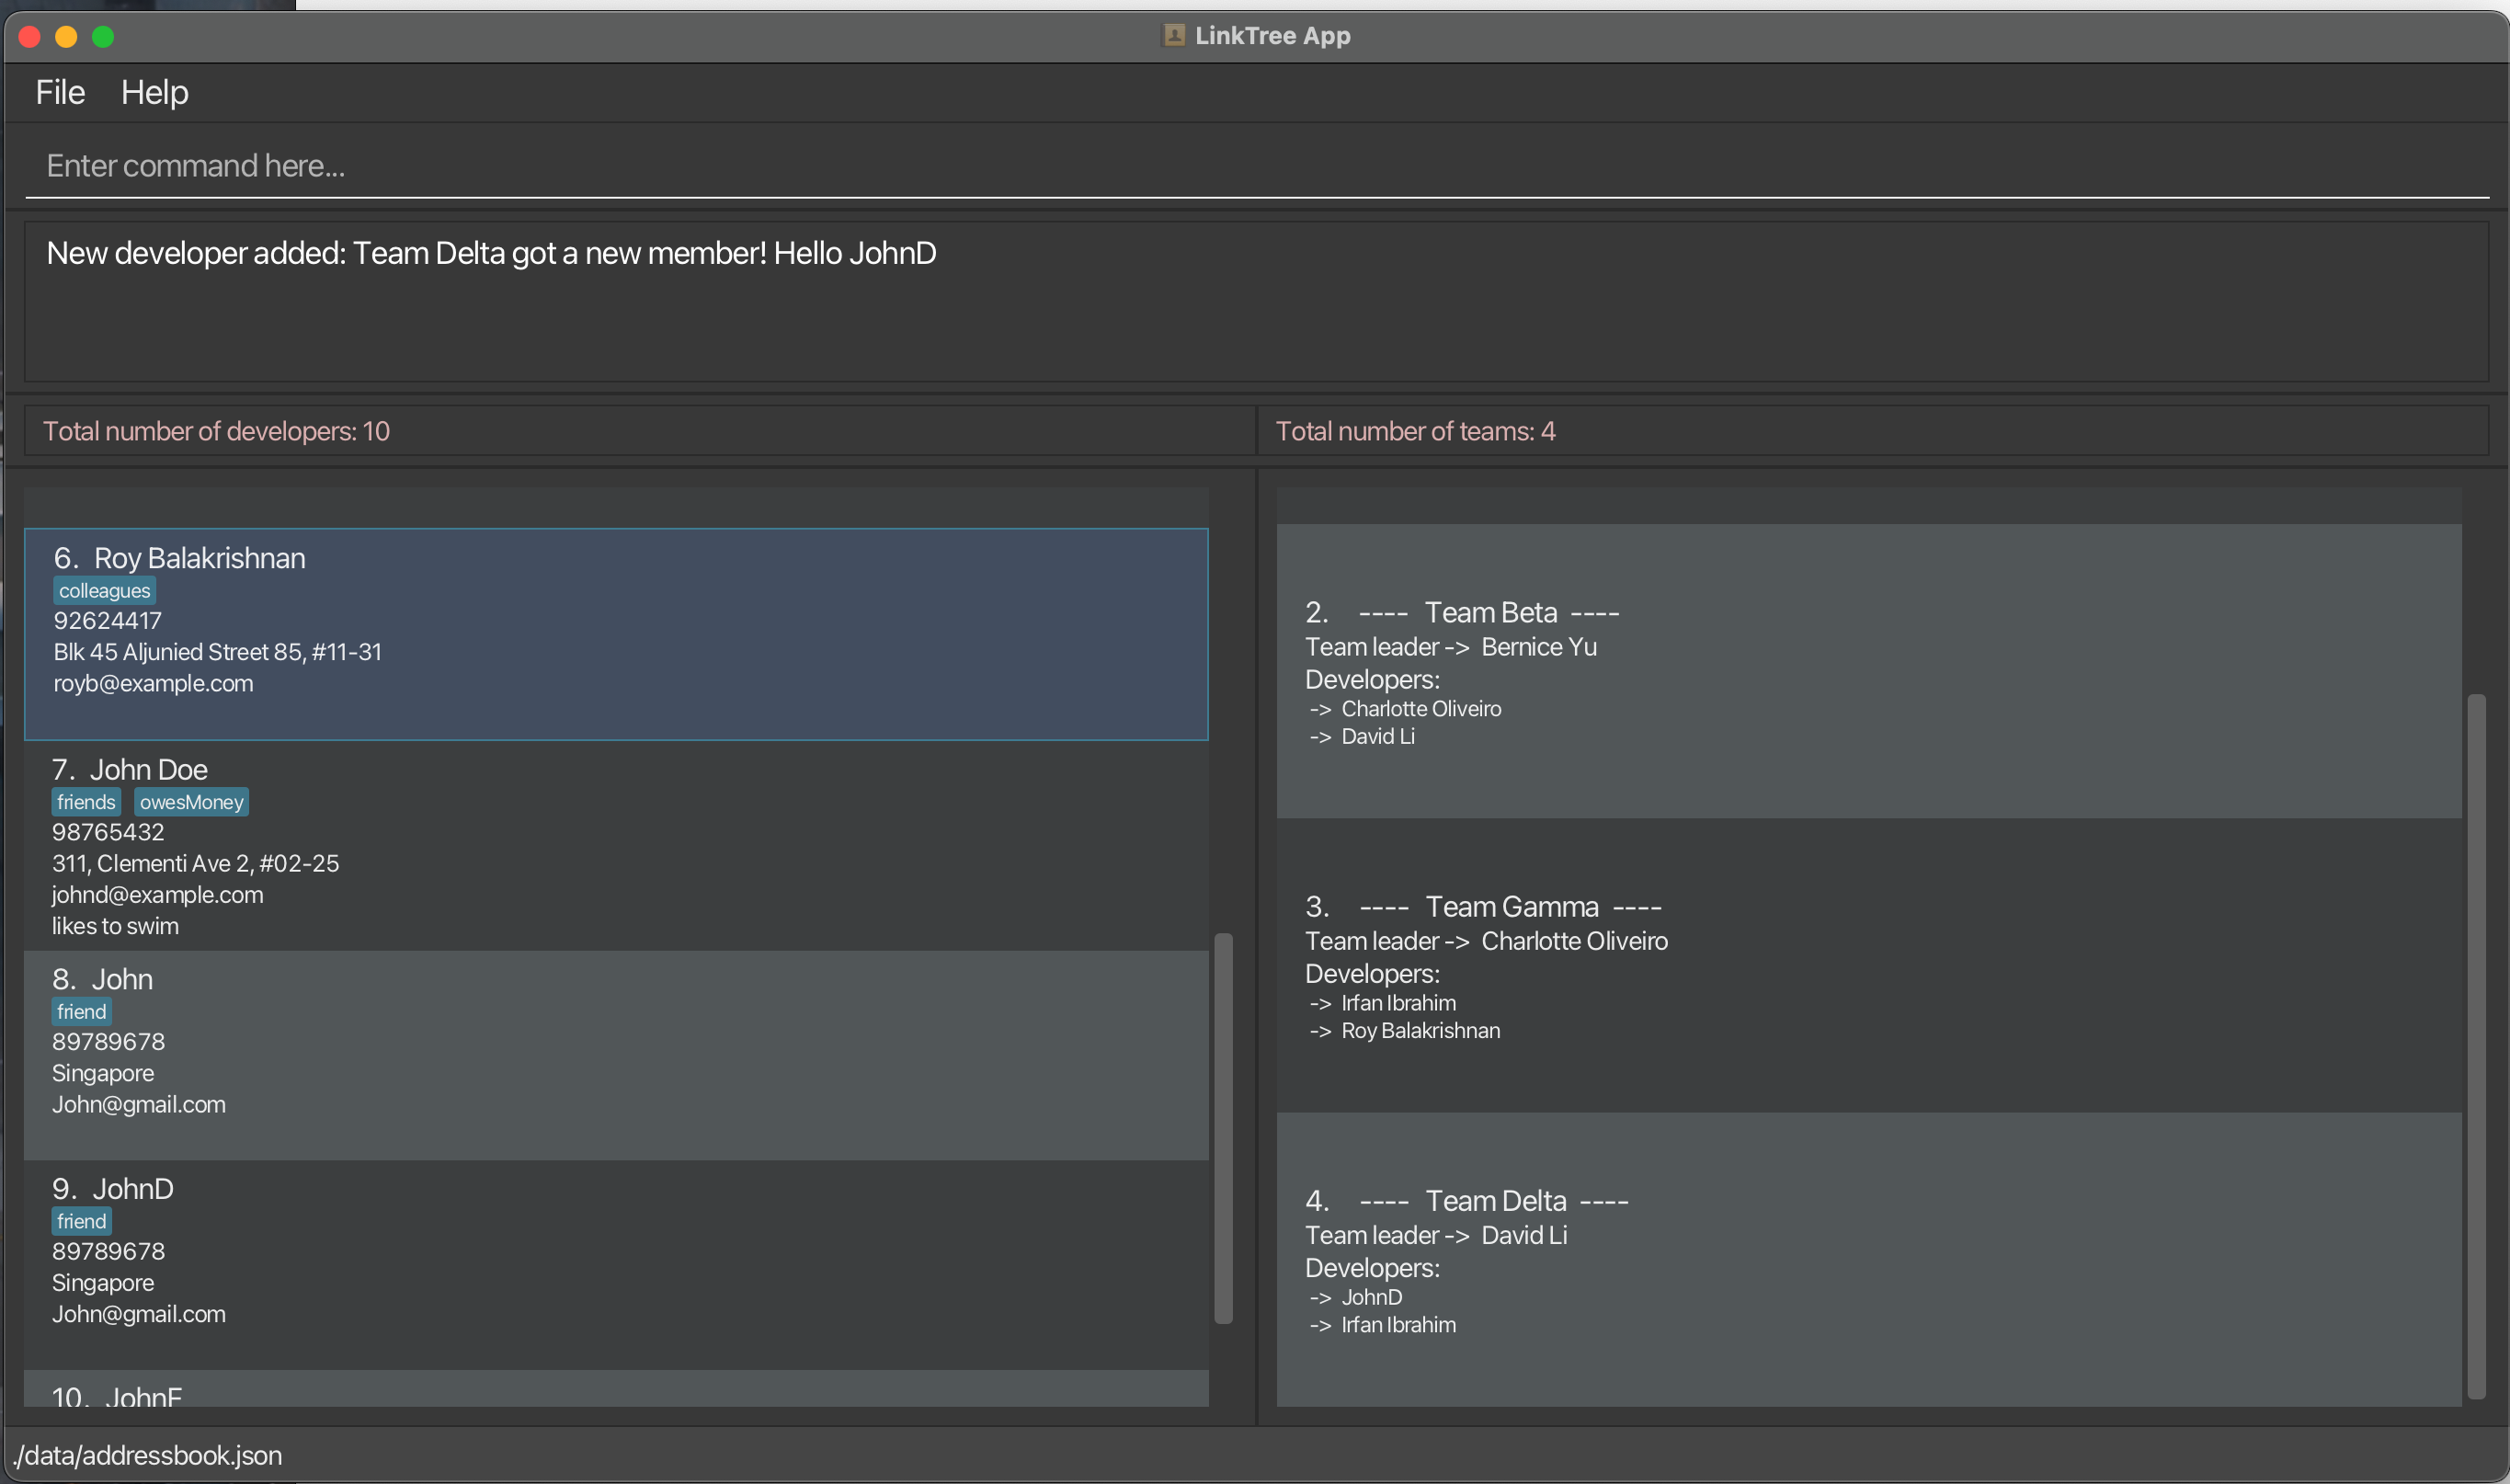The height and width of the screenshot is (1484, 2510).
Task: Click the result message display box
Action: (1255, 302)
